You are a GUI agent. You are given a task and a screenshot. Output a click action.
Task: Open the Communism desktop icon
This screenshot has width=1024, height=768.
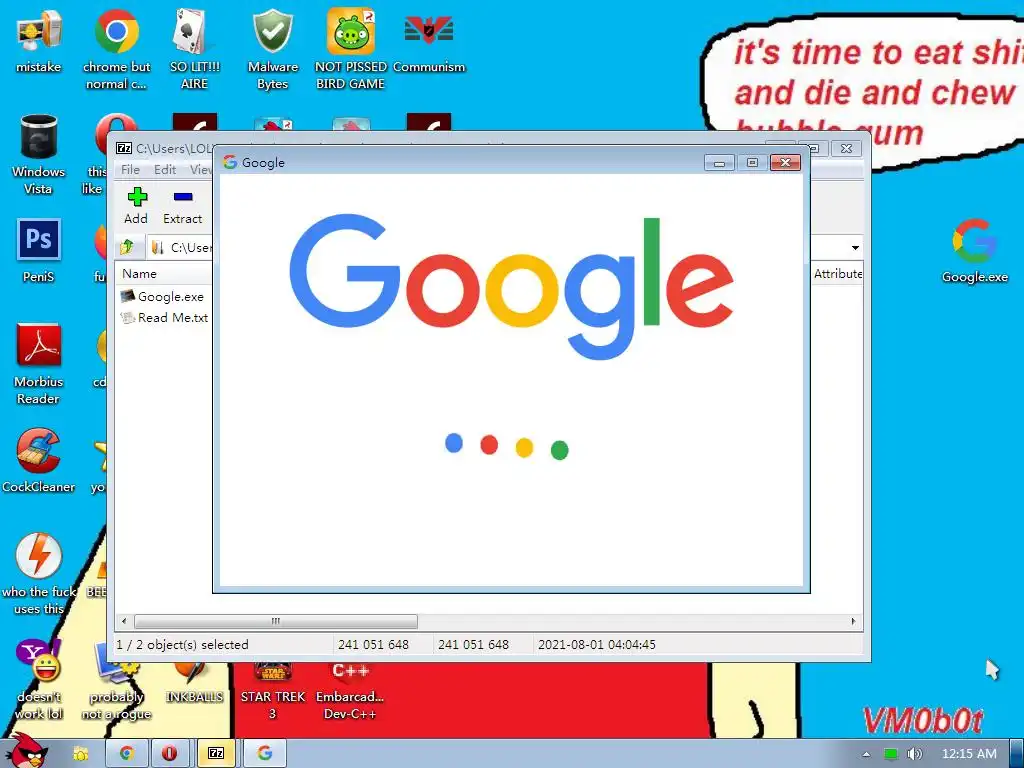[428, 40]
